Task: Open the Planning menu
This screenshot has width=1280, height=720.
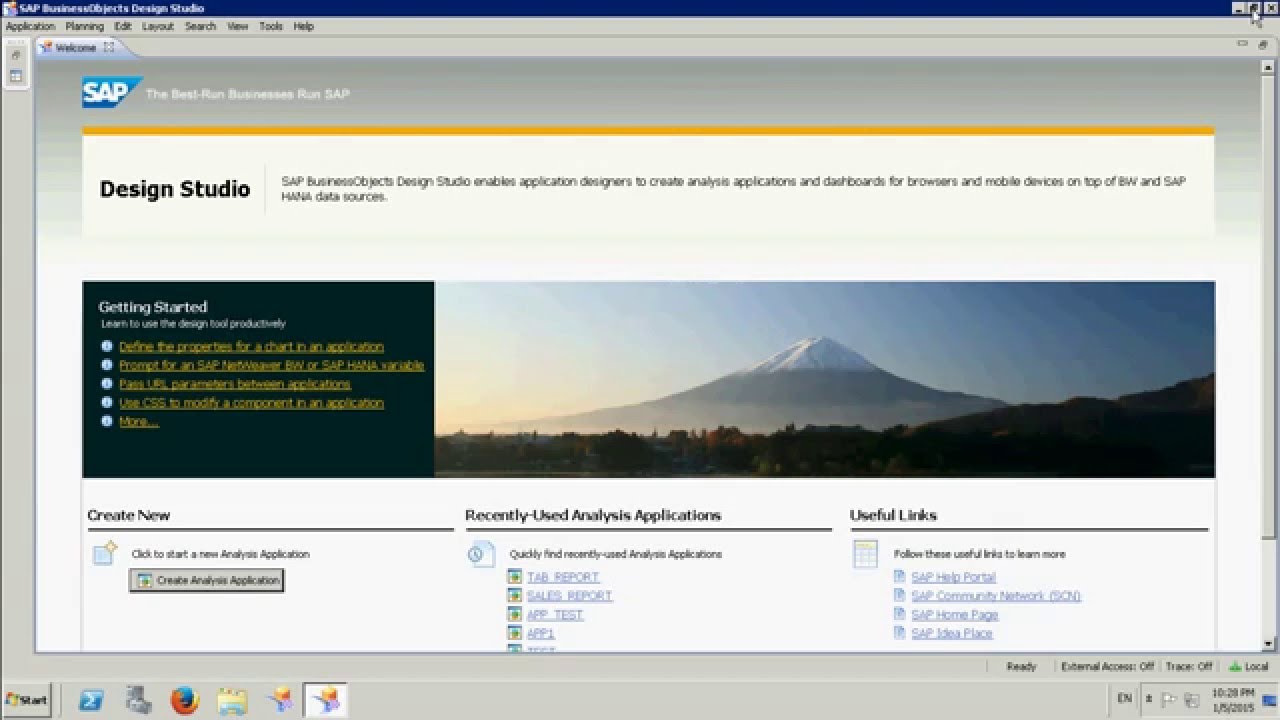Action: click(84, 26)
